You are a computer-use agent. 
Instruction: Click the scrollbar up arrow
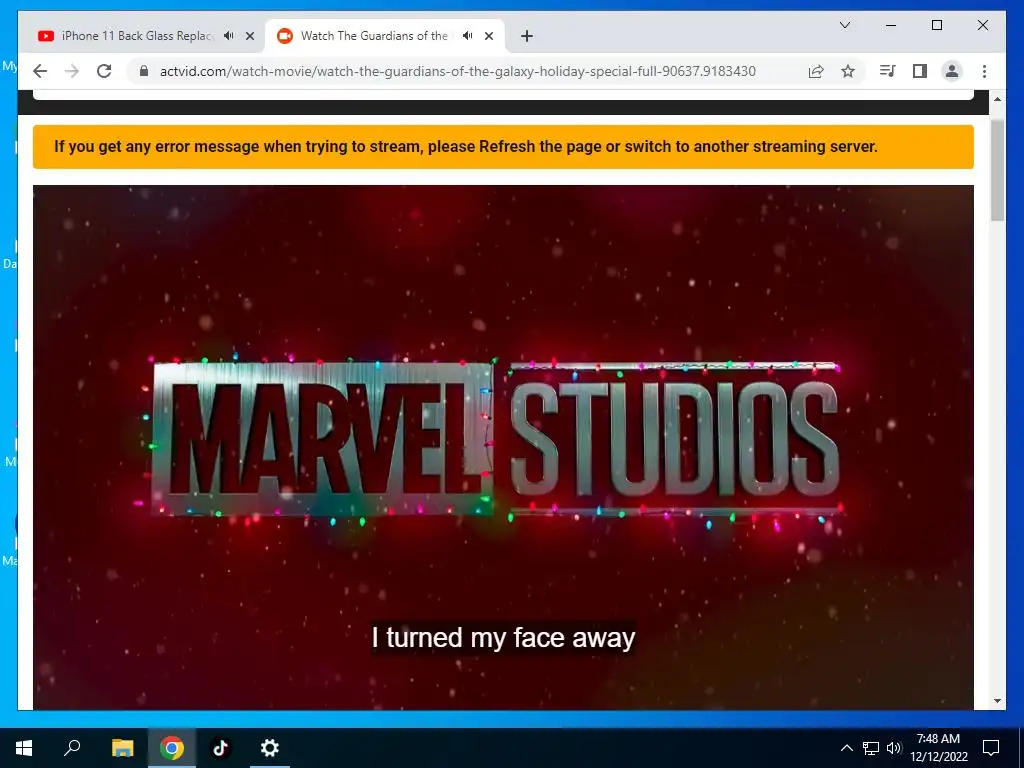pyautogui.click(x=997, y=99)
